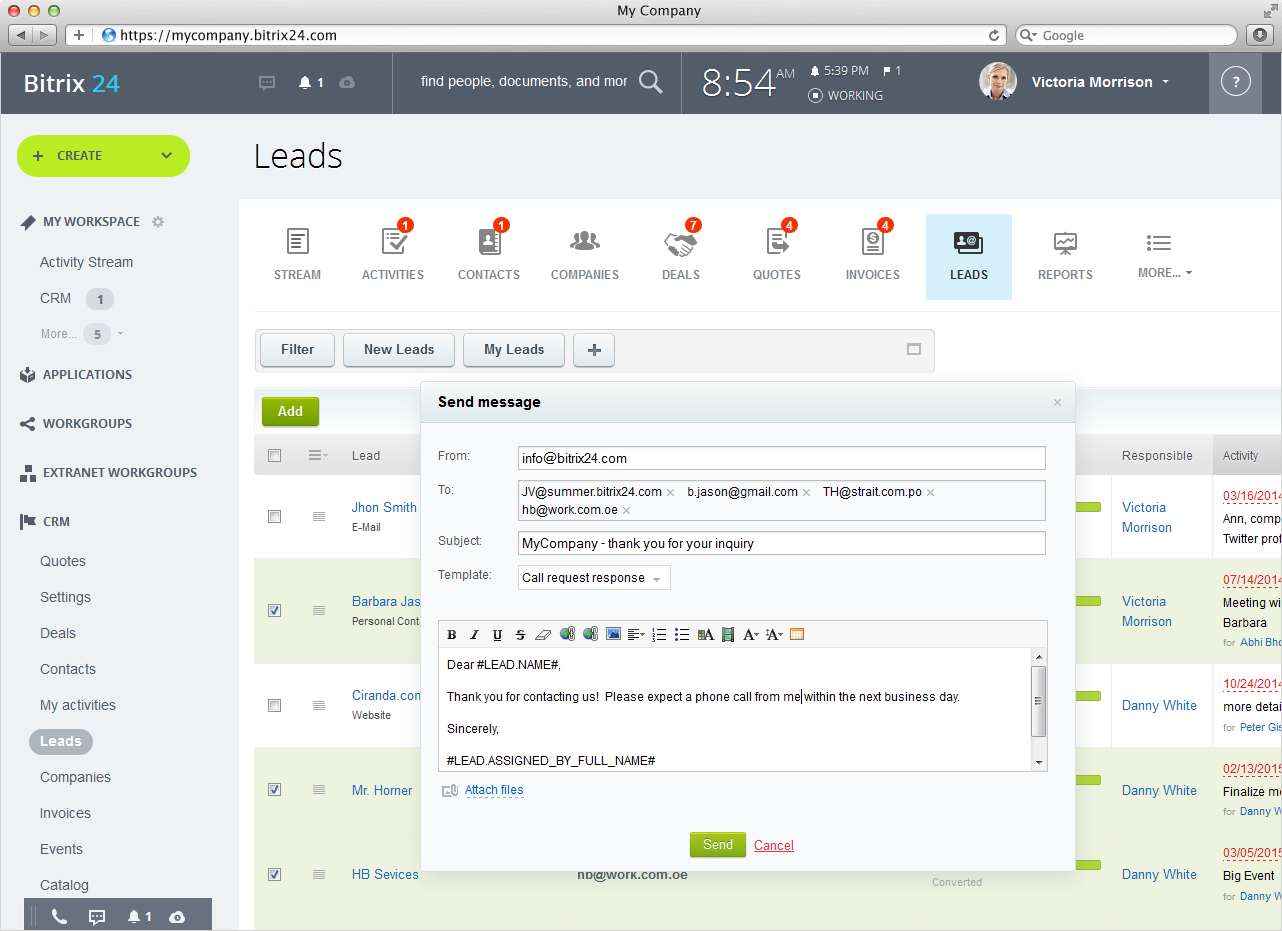Uncheck the Barbara Jason lead checkbox

(275, 610)
